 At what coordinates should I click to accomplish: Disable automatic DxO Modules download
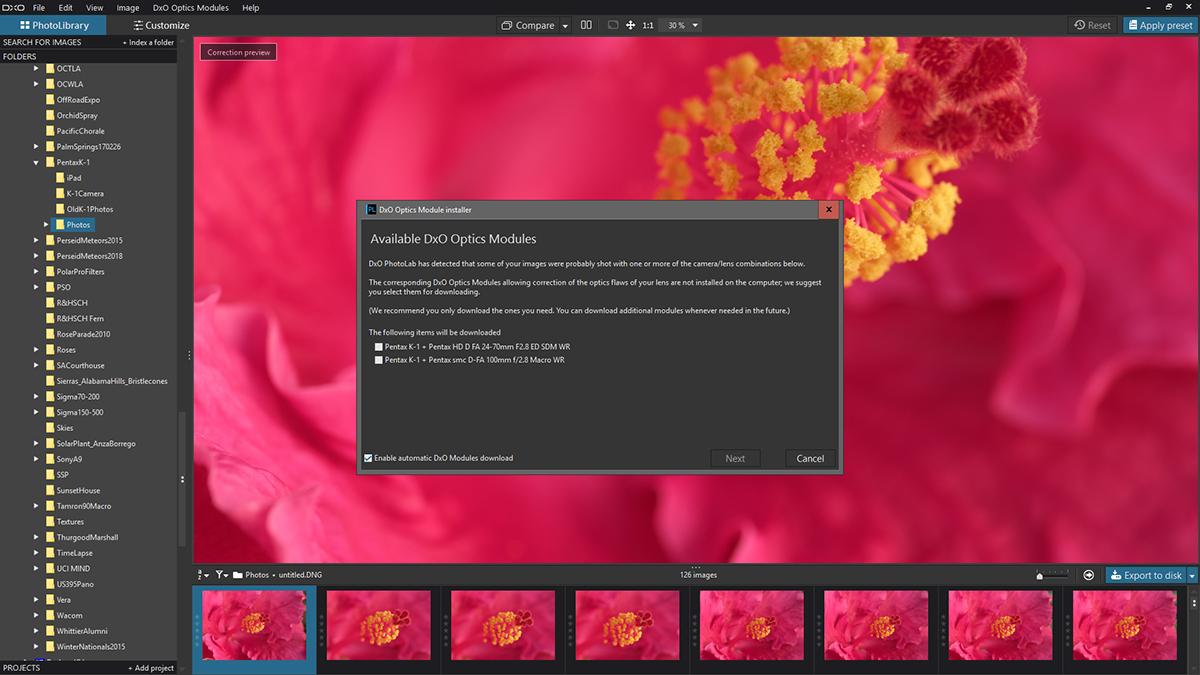368,458
